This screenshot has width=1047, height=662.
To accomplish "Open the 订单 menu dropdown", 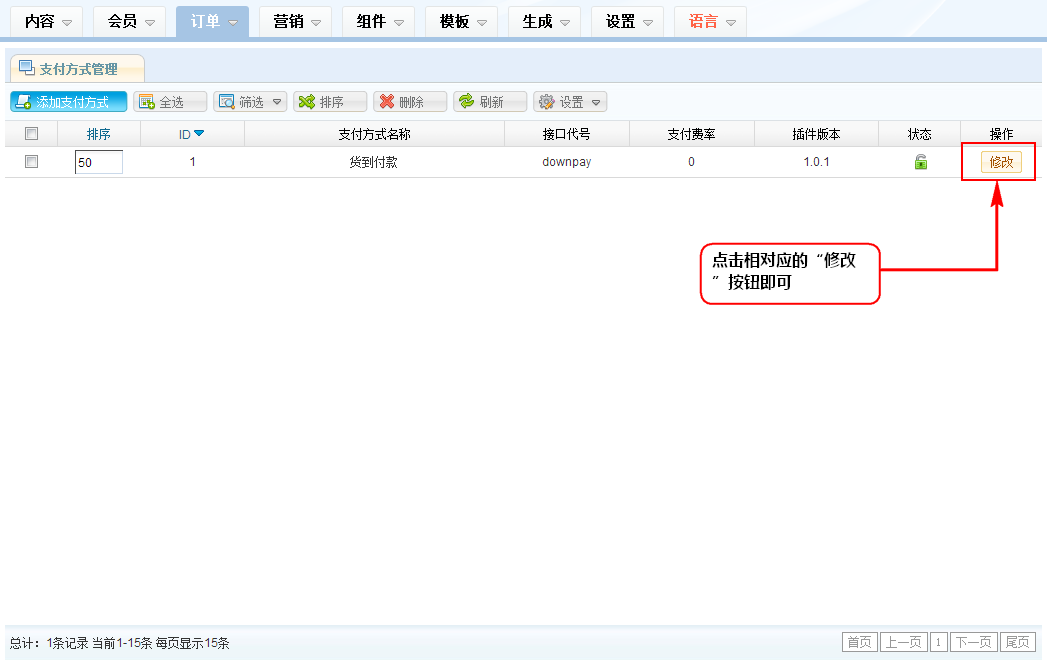I will (x=212, y=21).
